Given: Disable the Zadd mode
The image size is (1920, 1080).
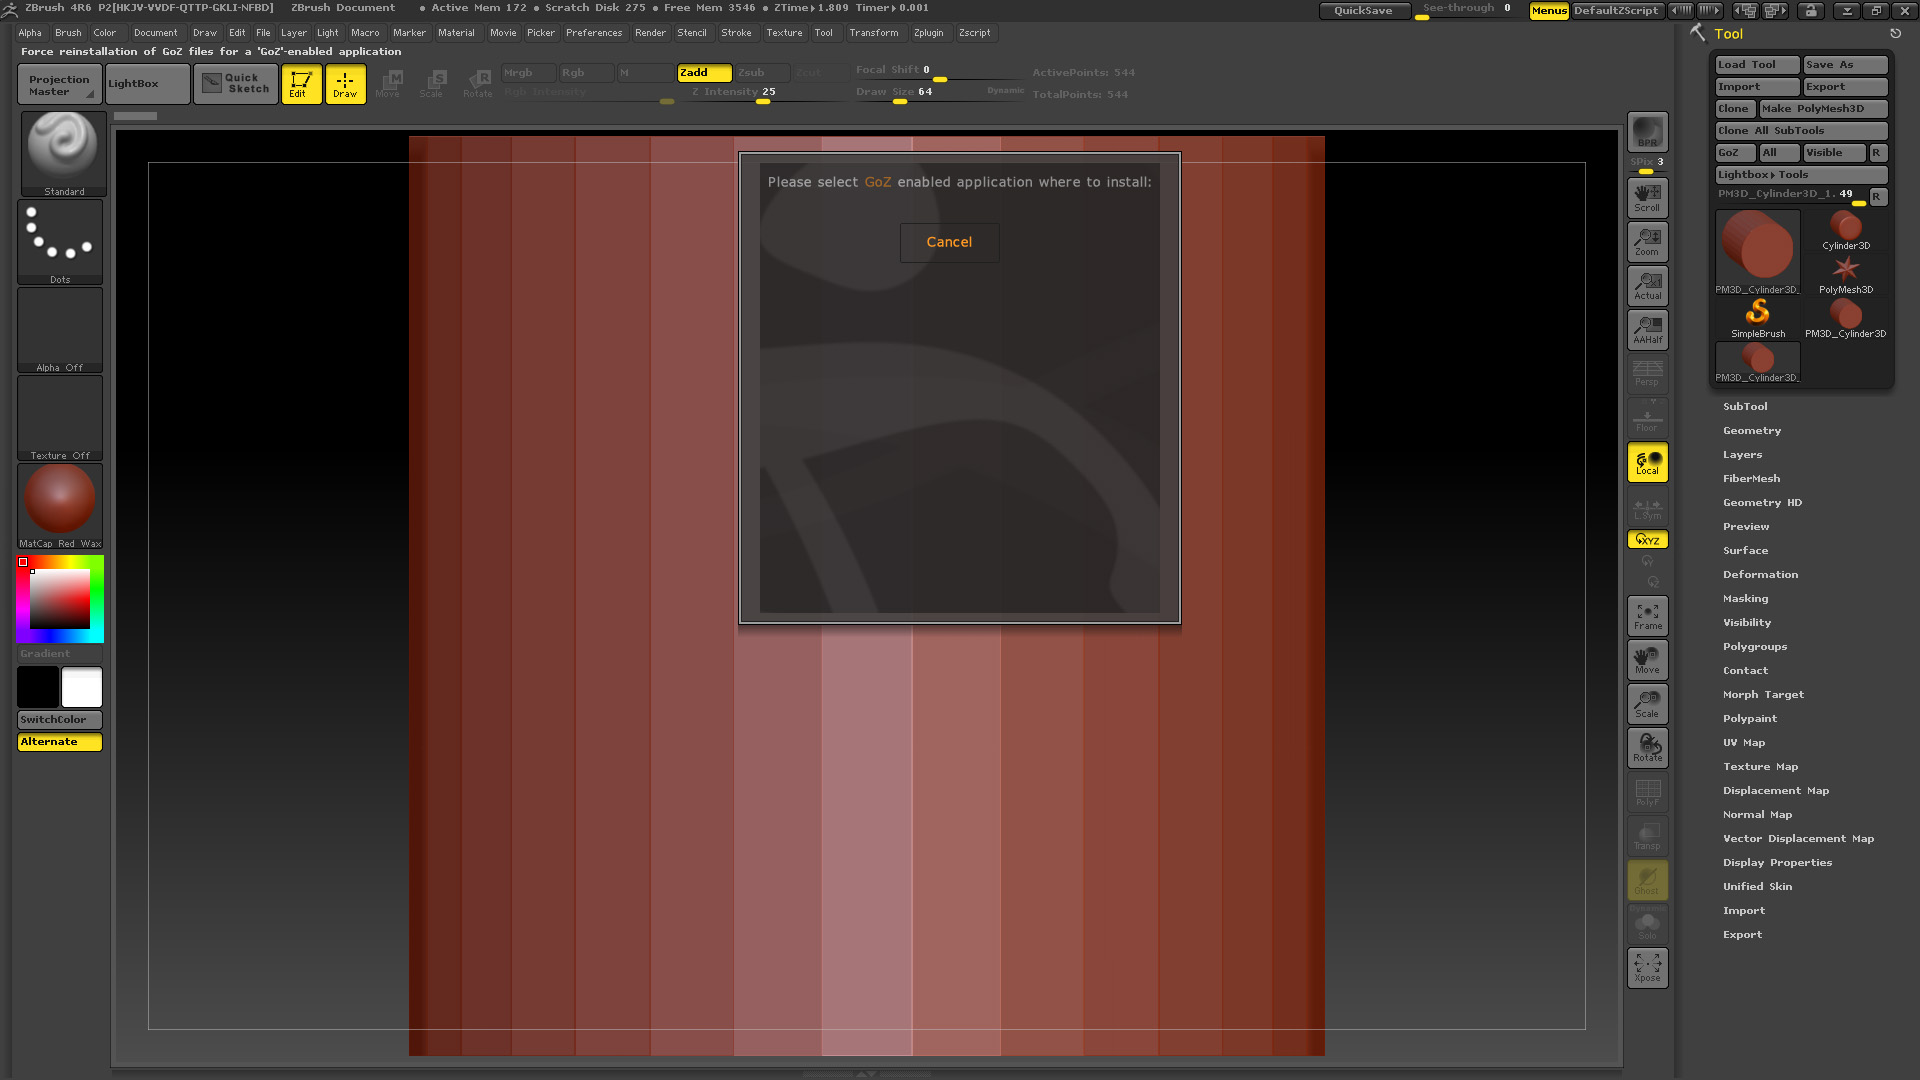Looking at the screenshot, I should pyautogui.click(x=703, y=73).
